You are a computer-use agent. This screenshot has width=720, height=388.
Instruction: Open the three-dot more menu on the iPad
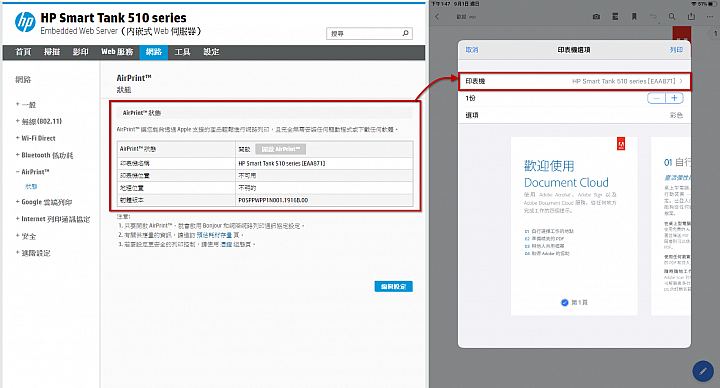(710, 17)
